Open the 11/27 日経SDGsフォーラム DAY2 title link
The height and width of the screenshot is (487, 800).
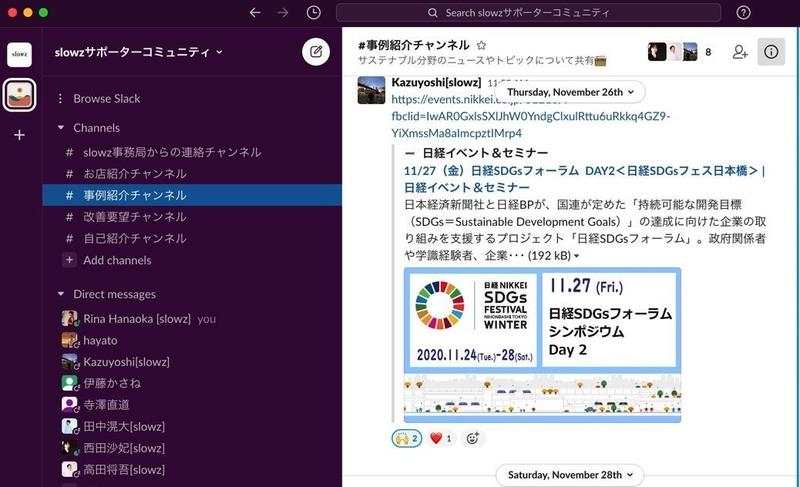585,179
